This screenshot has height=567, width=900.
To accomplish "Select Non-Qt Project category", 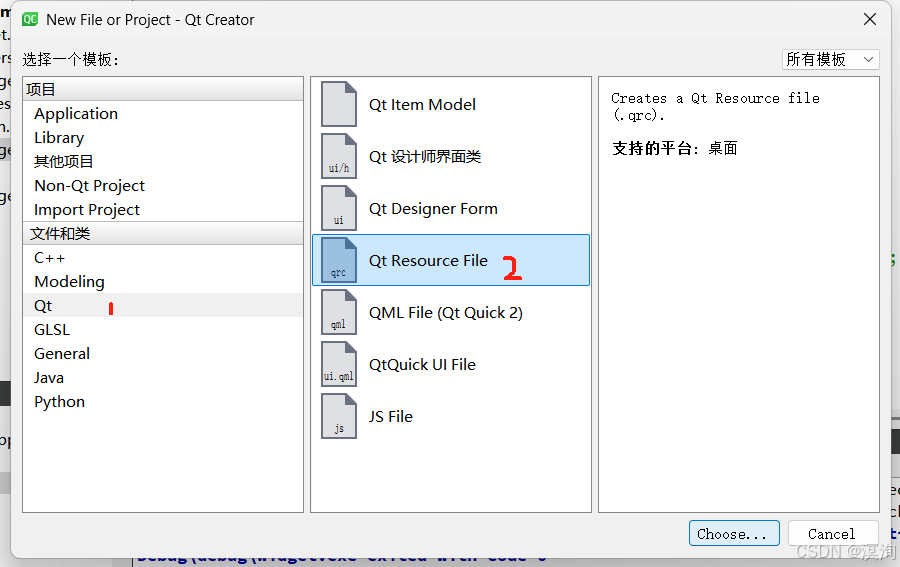I will click(x=163, y=185).
